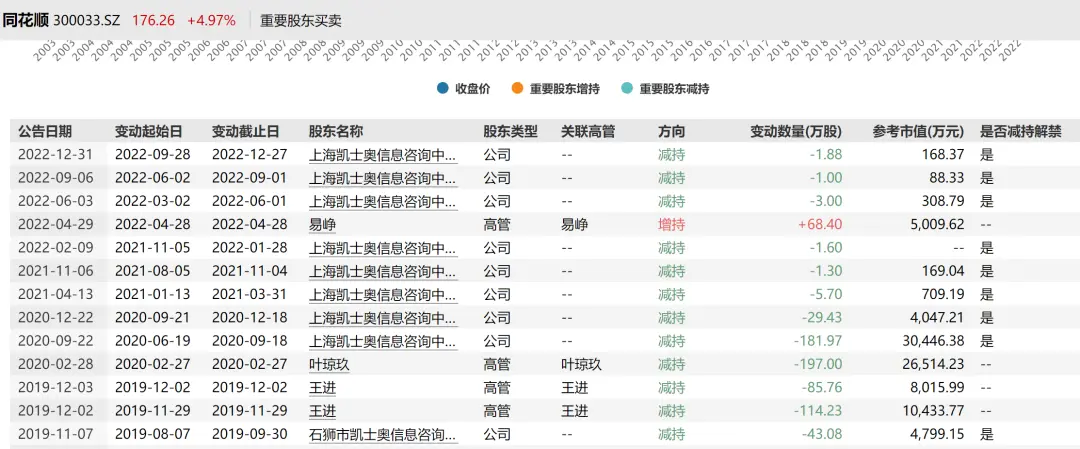The height and width of the screenshot is (449, 1080).
Task: Click the -114.23 change quantity value
Action: (819, 411)
